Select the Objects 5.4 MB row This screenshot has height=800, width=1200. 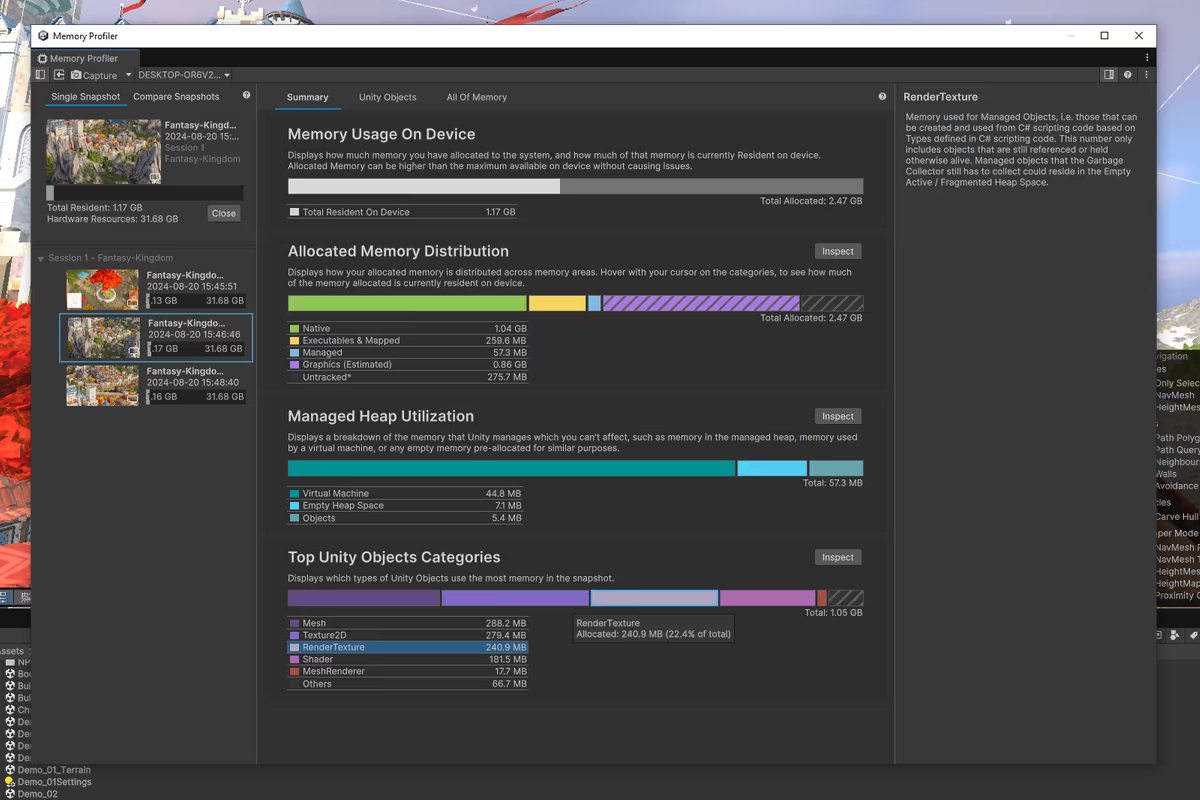pos(405,518)
